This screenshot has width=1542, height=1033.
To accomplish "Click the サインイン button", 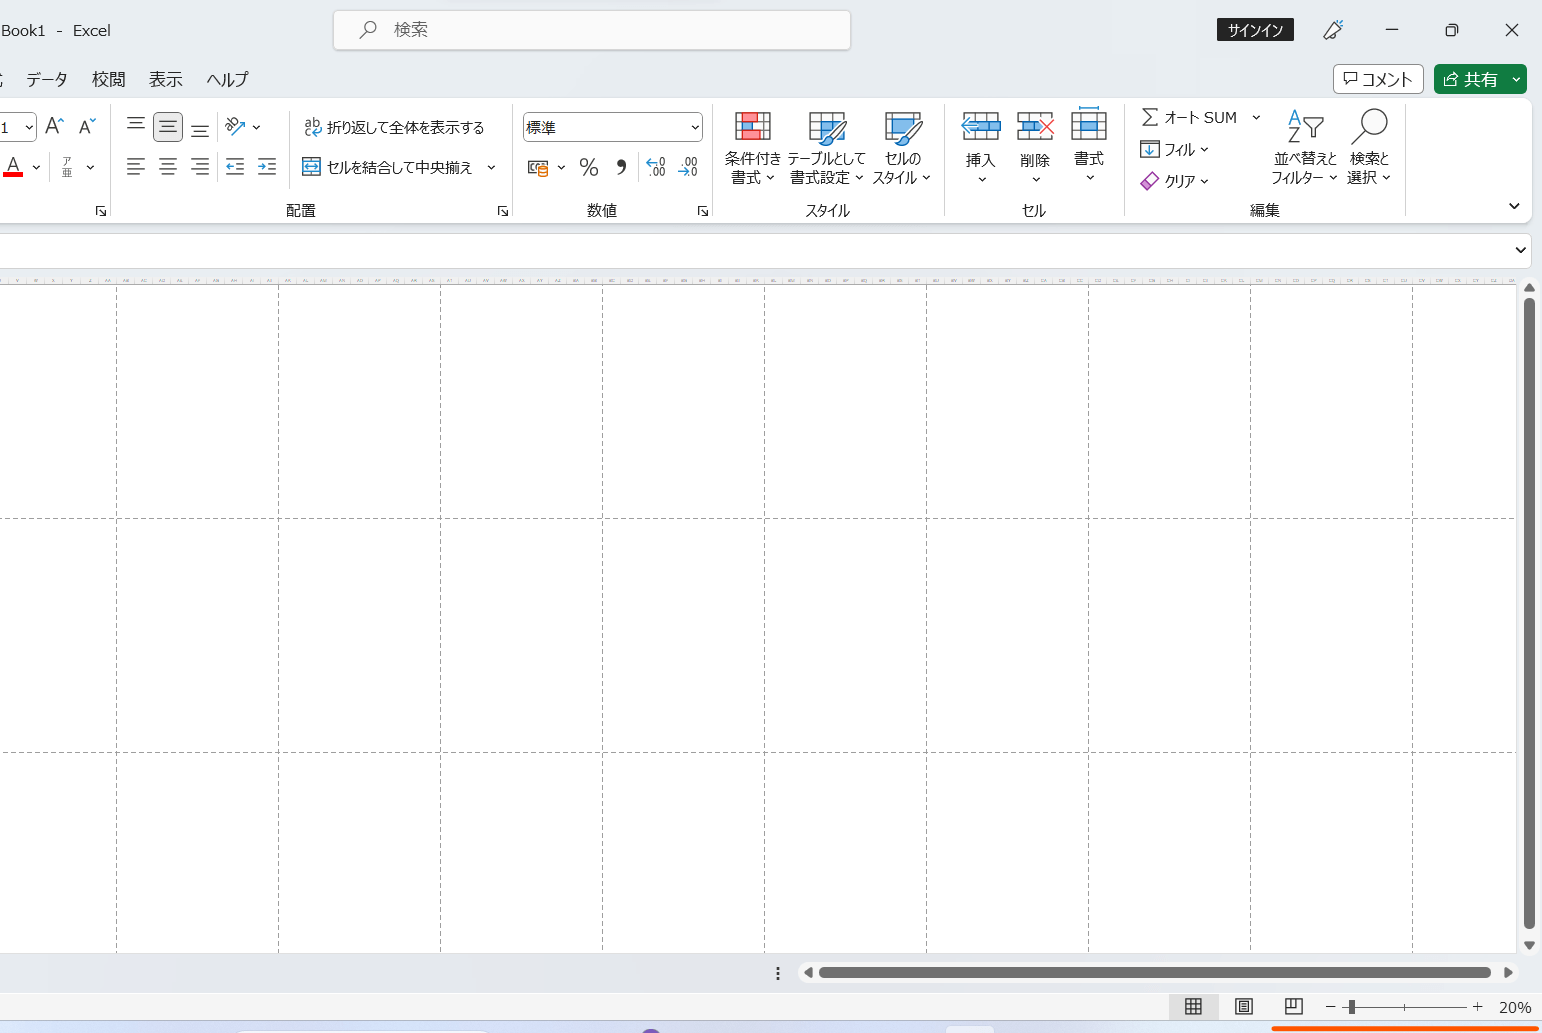I will click(1255, 30).
